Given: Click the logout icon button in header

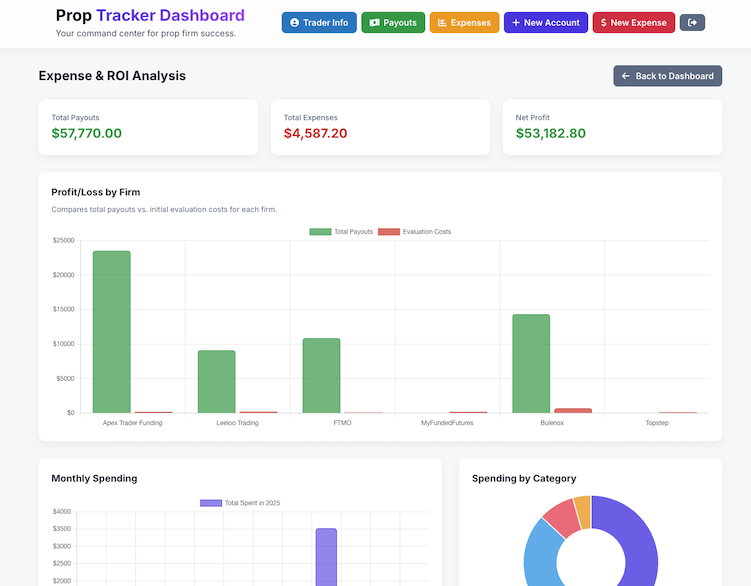Looking at the screenshot, I should (x=692, y=23).
